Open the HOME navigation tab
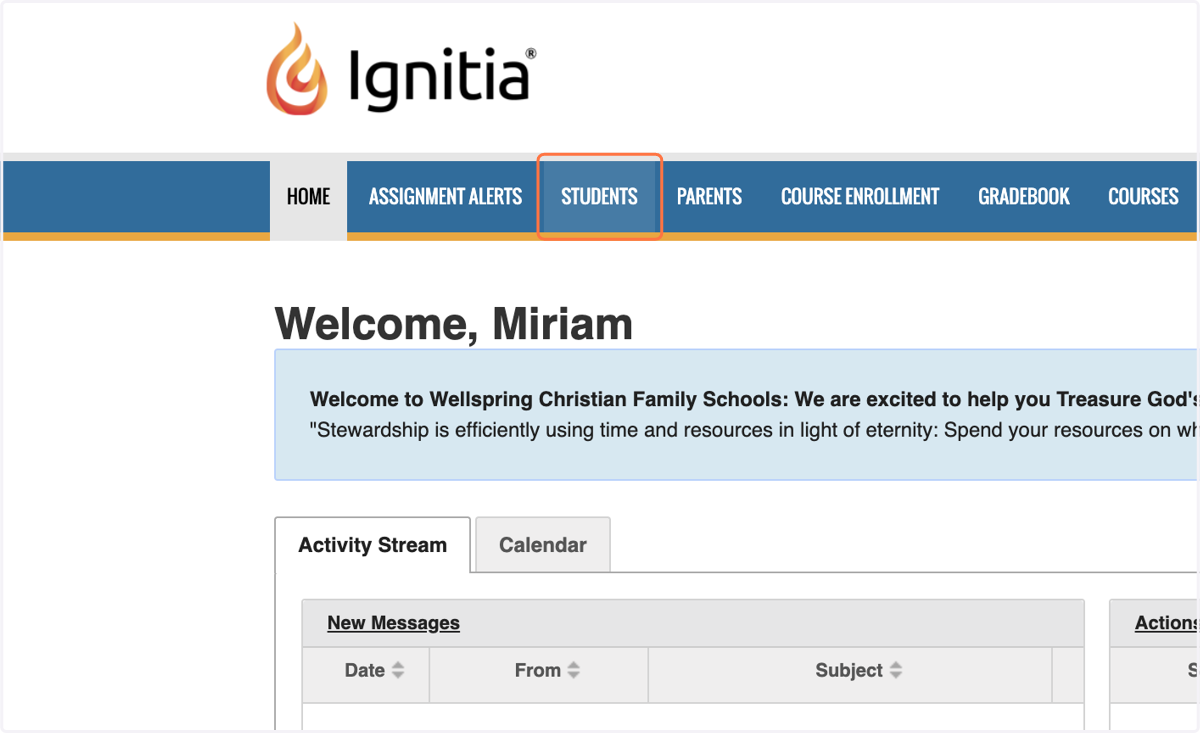The height and width of the screenshot is (733, 1200). click(x=308, y=197)
